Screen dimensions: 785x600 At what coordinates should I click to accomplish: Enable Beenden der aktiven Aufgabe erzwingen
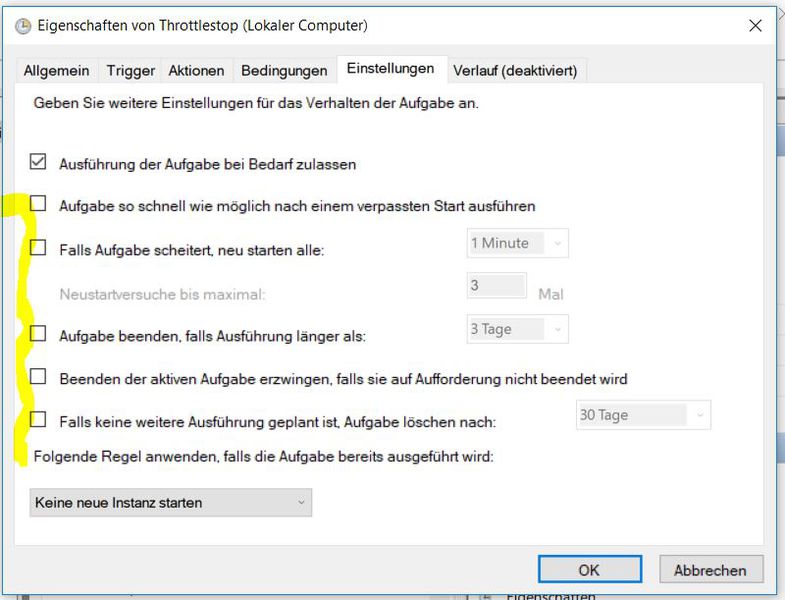[x=38, y=376]
